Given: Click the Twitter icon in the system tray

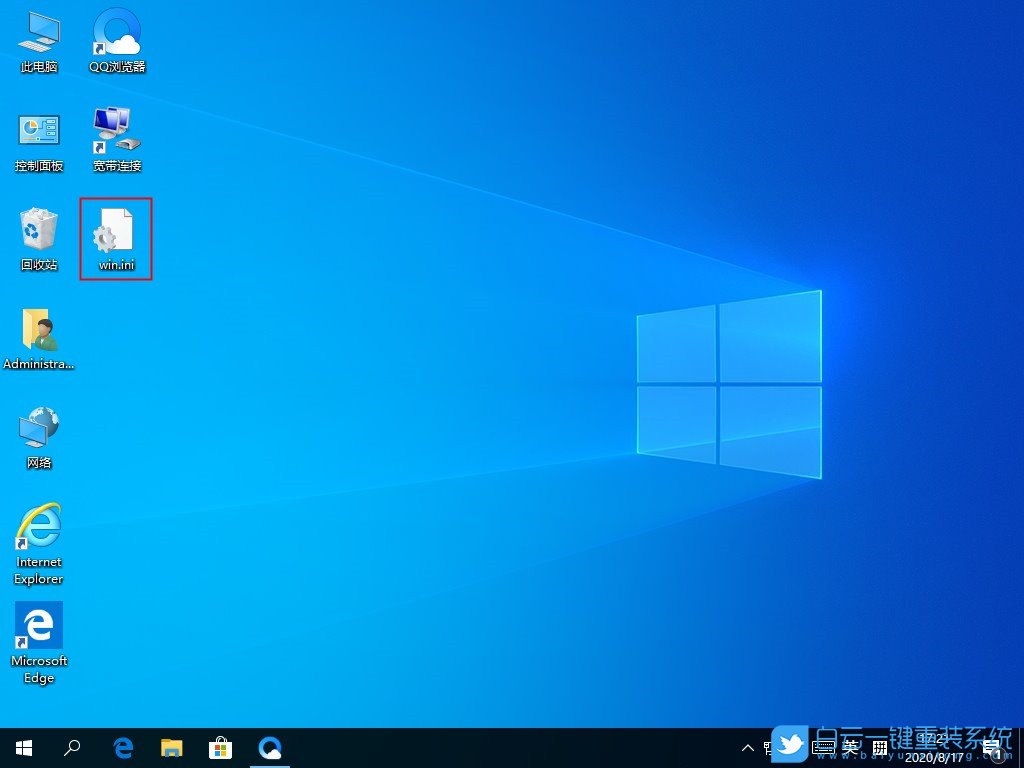Looking at the screenshot, I should coord(790,746).
